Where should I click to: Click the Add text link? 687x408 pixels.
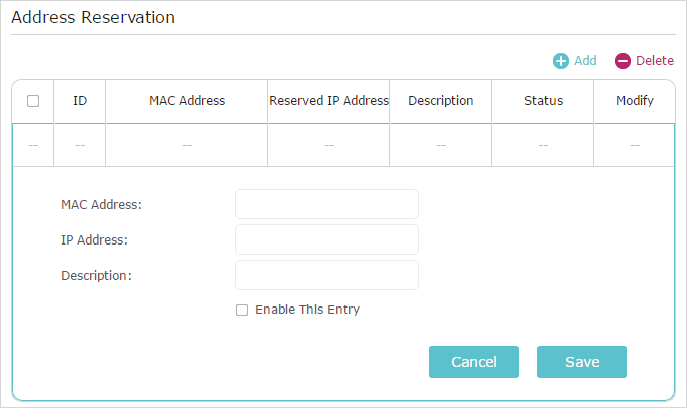pyautogui.click(x=585, y=60)
